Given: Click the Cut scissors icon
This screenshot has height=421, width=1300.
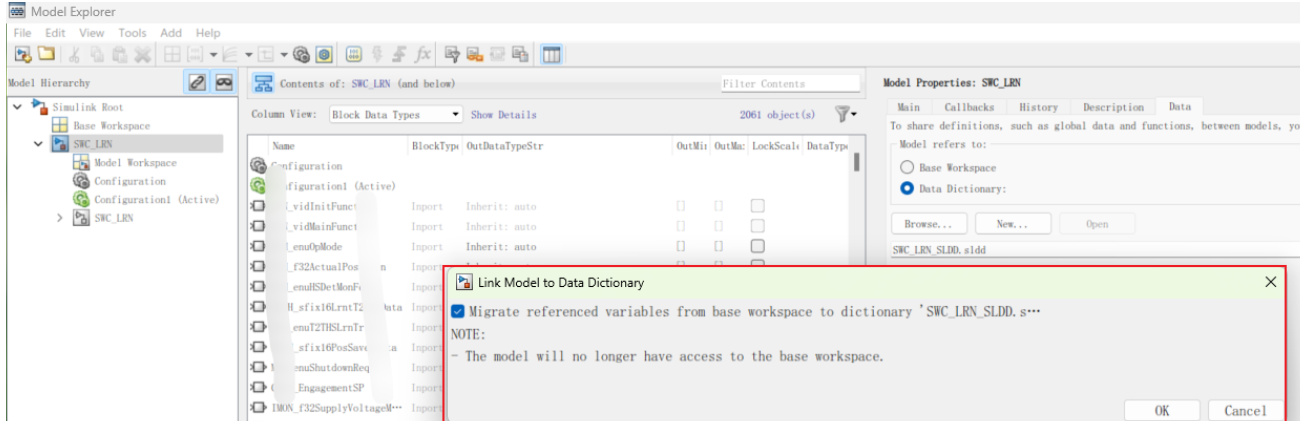Looking at the screenshot, I should [74, 55].
